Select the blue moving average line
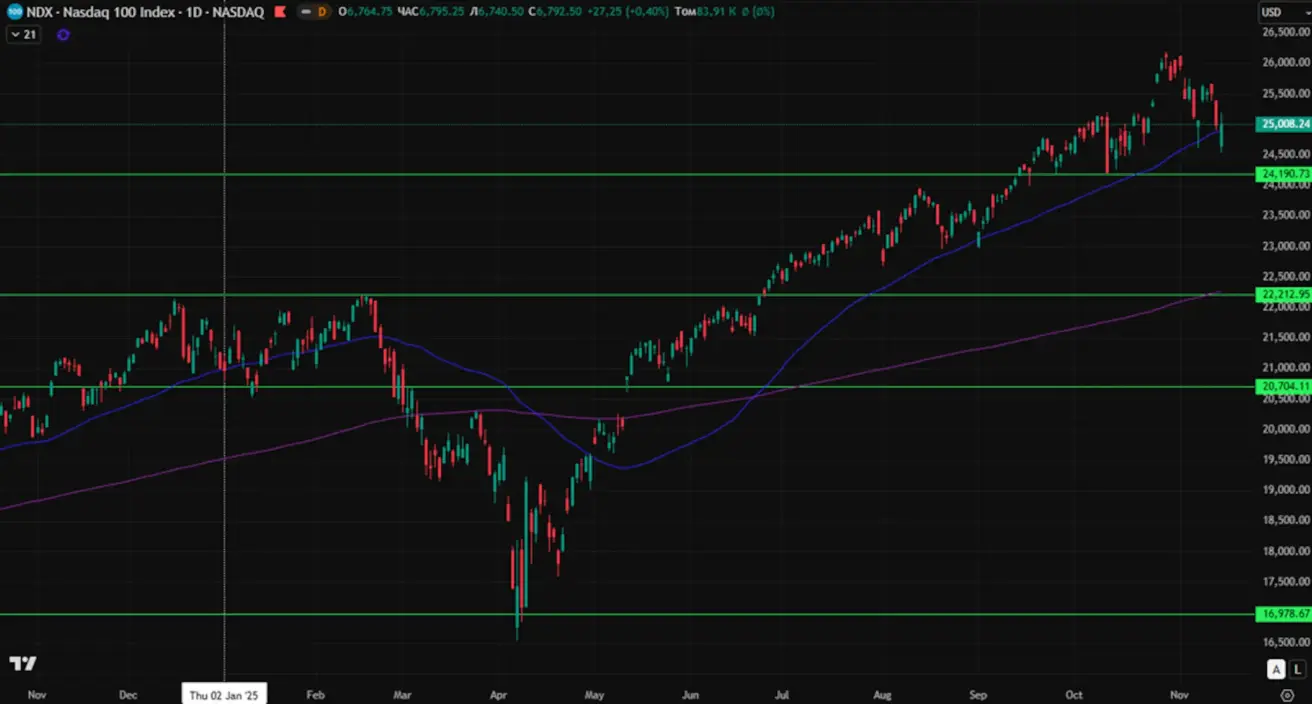 (x=700, y=430)
